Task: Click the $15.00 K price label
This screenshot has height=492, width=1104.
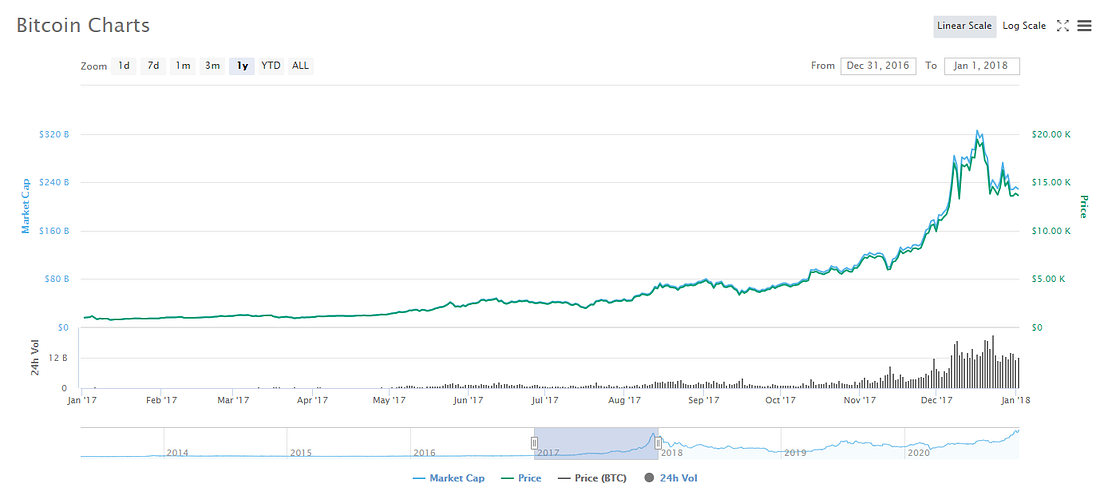Action: (1050, 182)
